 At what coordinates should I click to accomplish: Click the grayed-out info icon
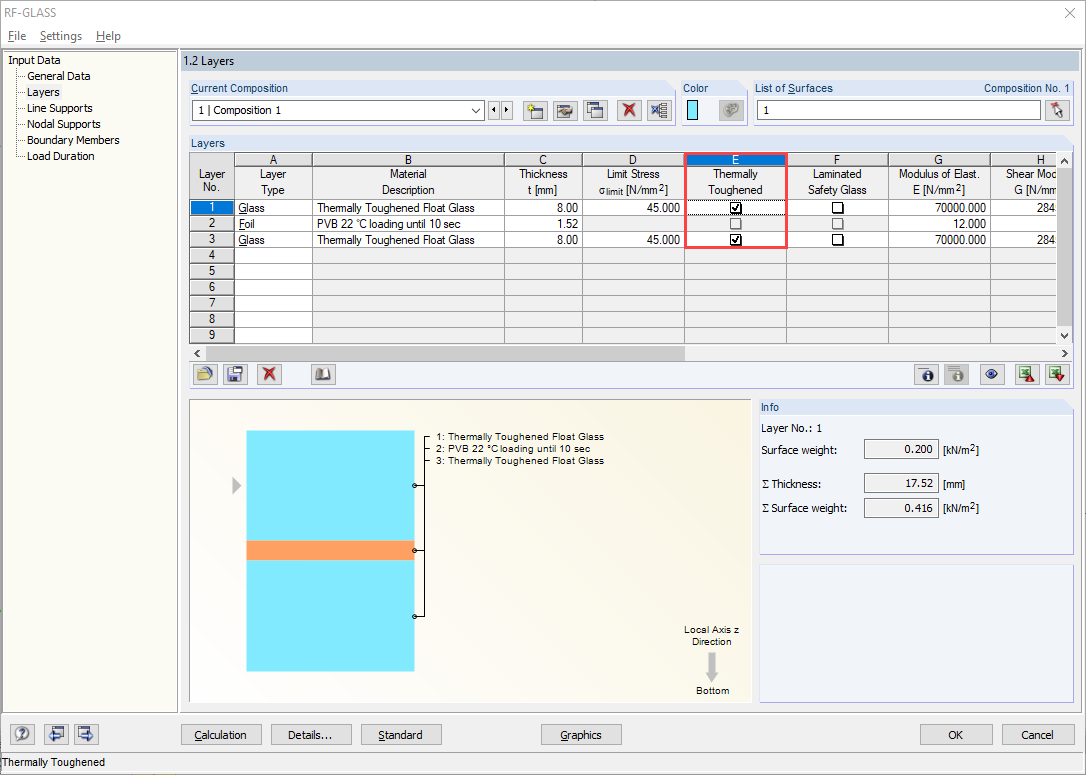coord(956,375)
